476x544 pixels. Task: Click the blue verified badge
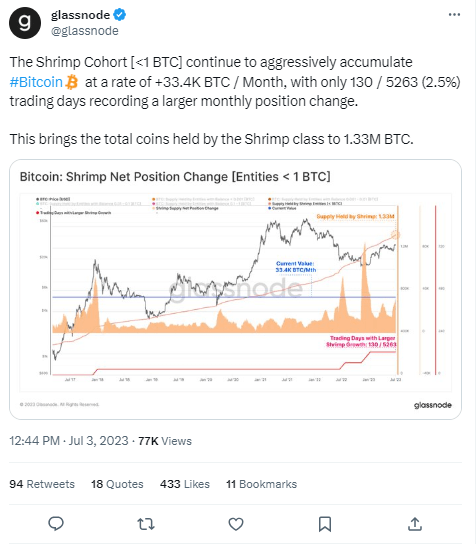[120, 15]
